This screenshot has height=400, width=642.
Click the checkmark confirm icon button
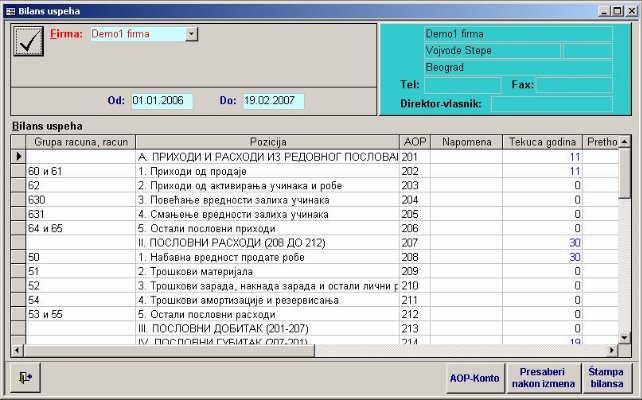tap(29, 42)
